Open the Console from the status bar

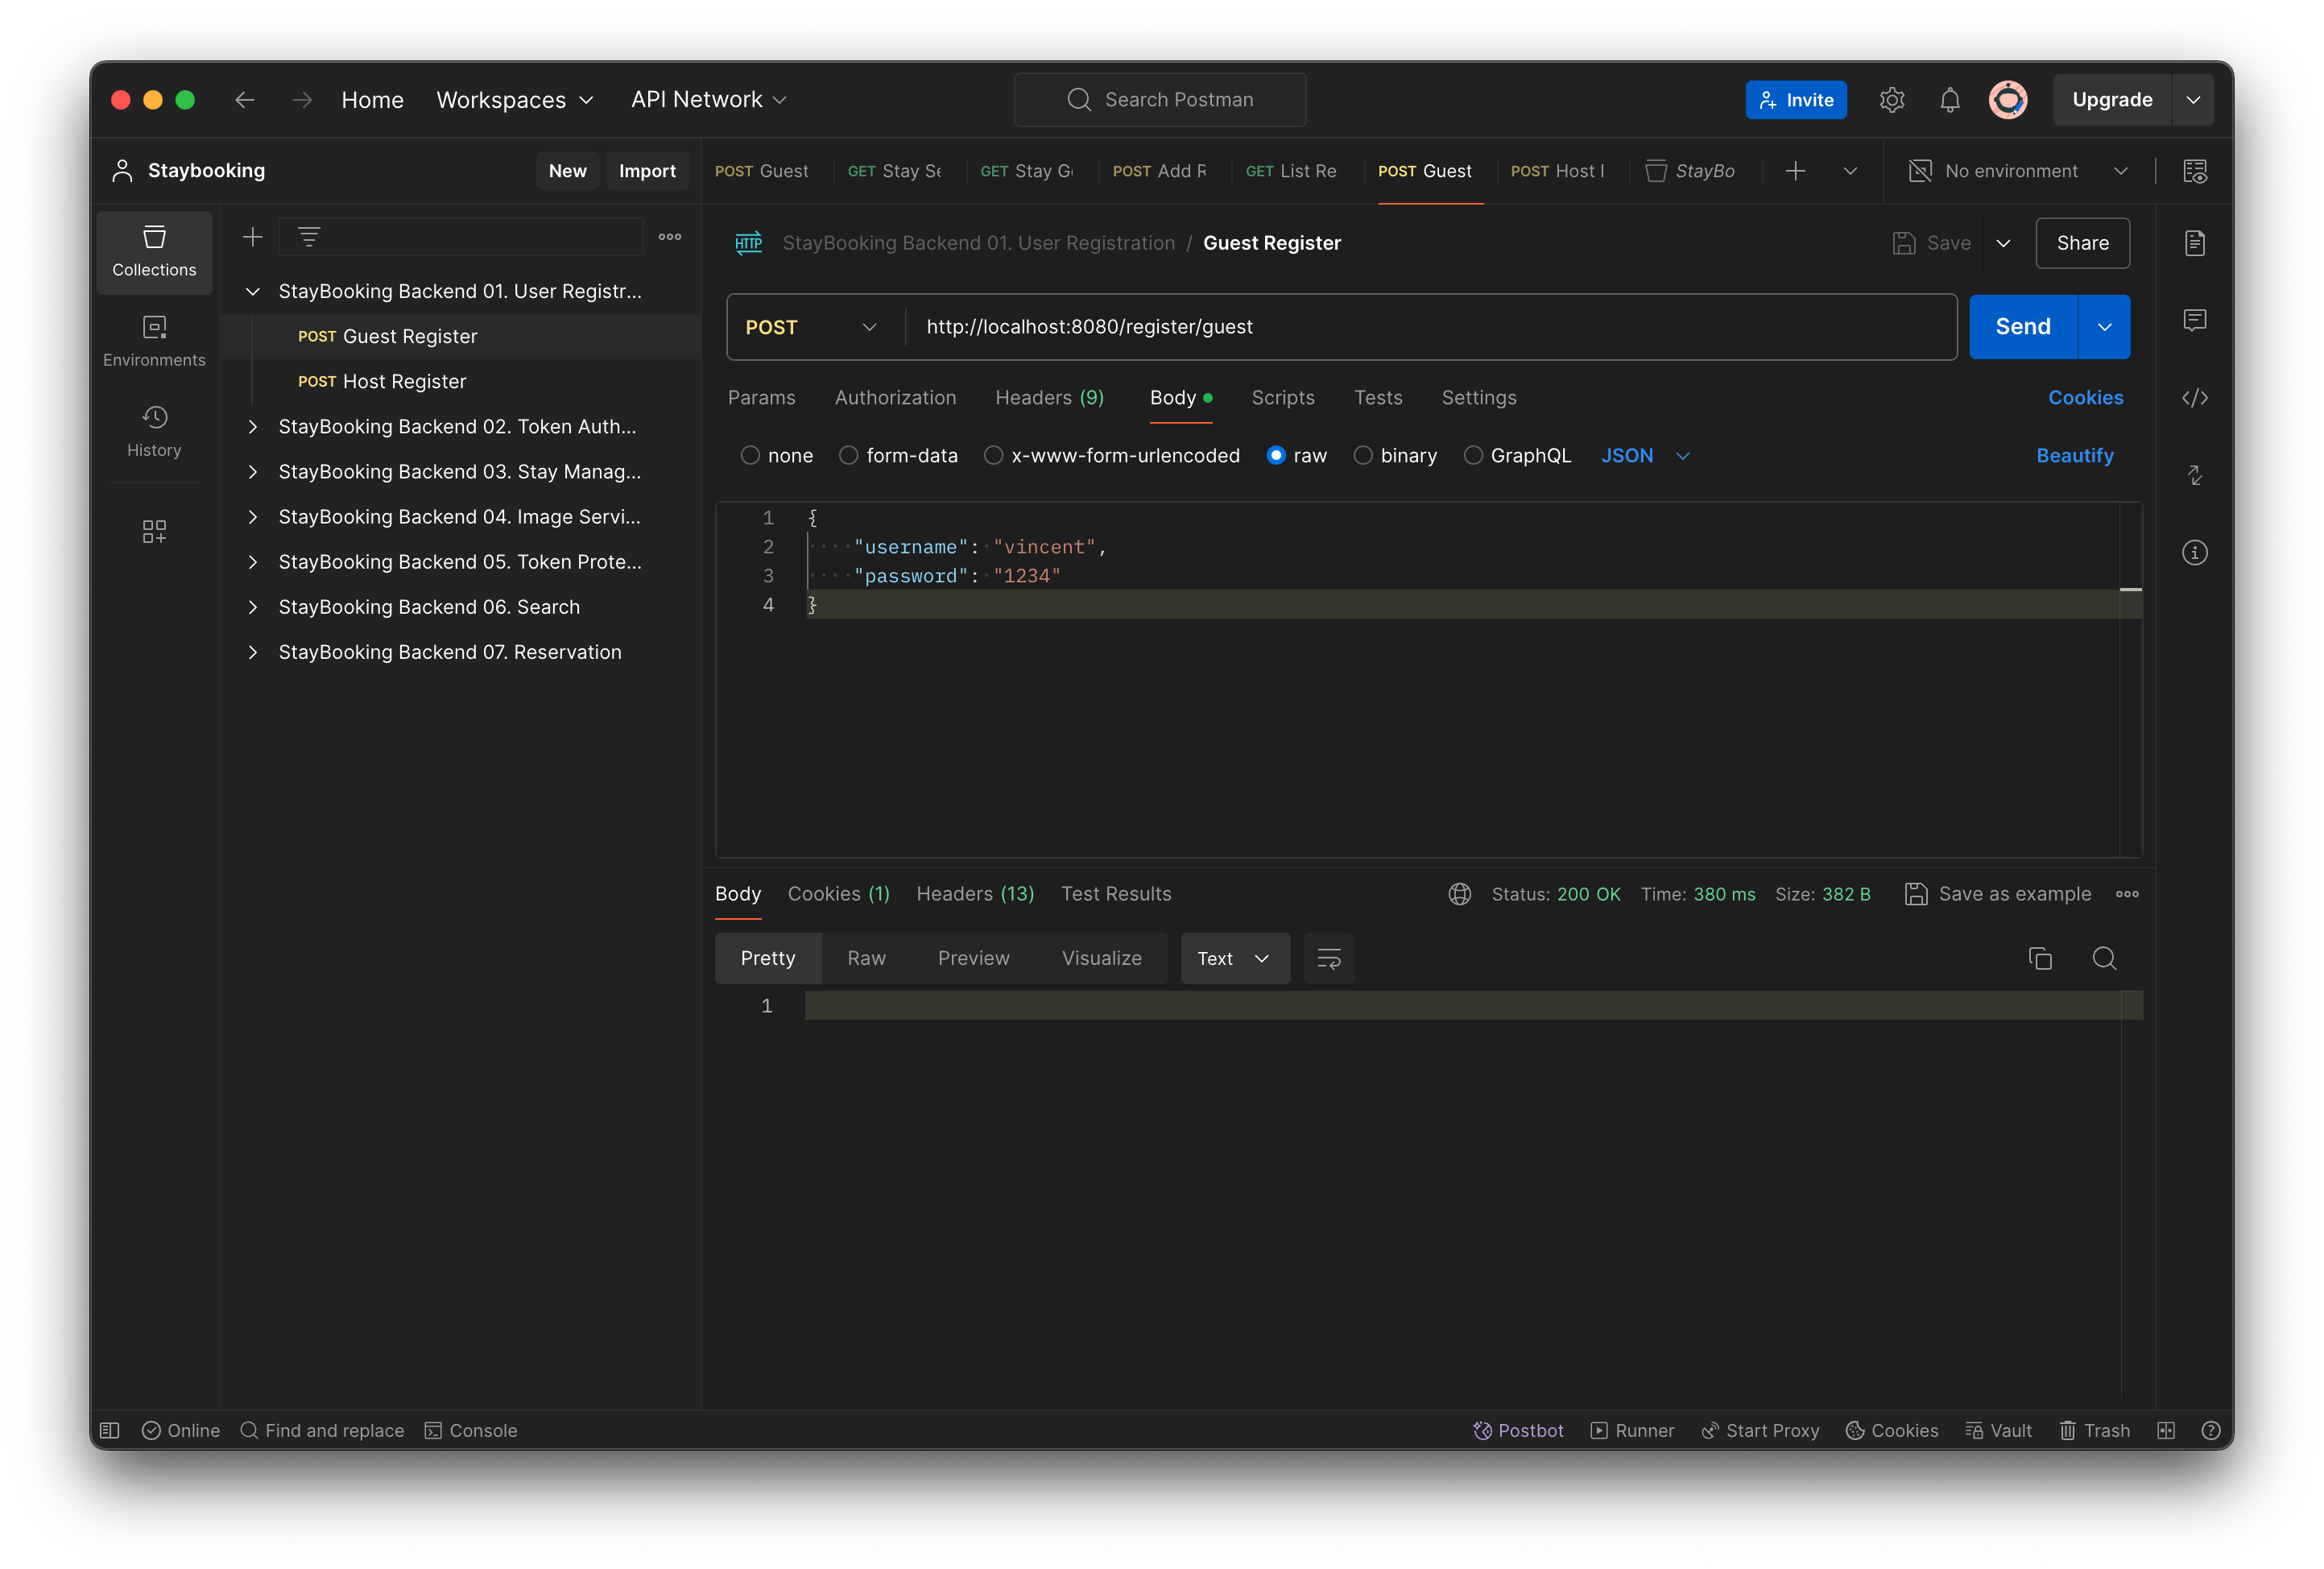[x=470, y=1430]
